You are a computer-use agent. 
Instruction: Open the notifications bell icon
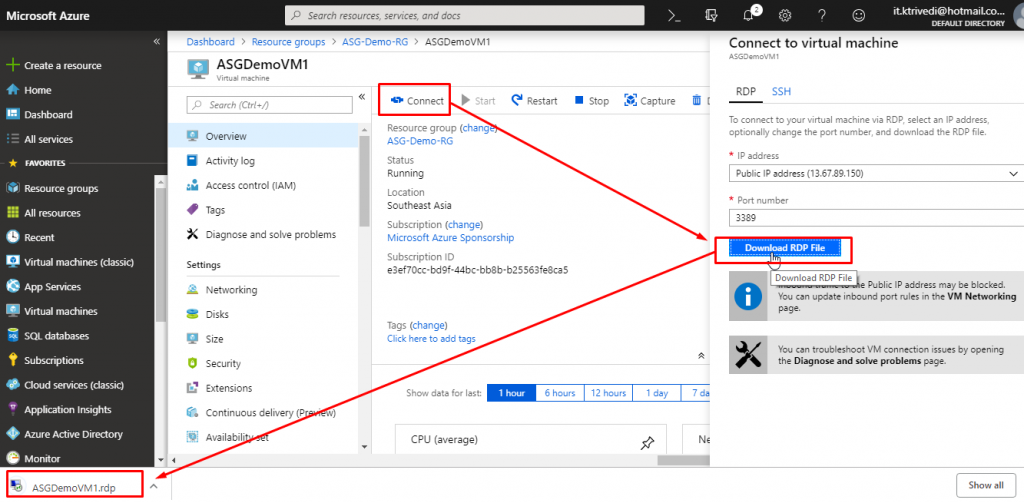(x=747, y=15)
